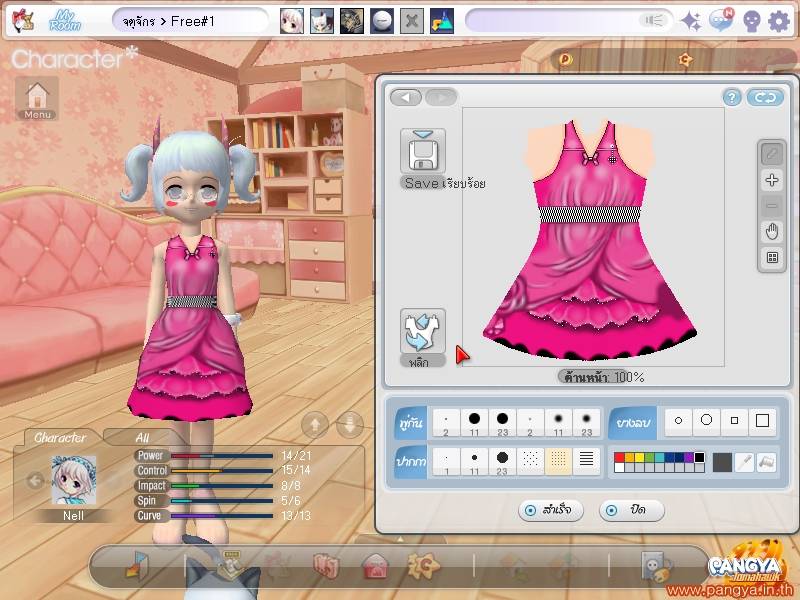Select the highlighted dense dot pattern pen
800x600 pixels.
(559, 461)
